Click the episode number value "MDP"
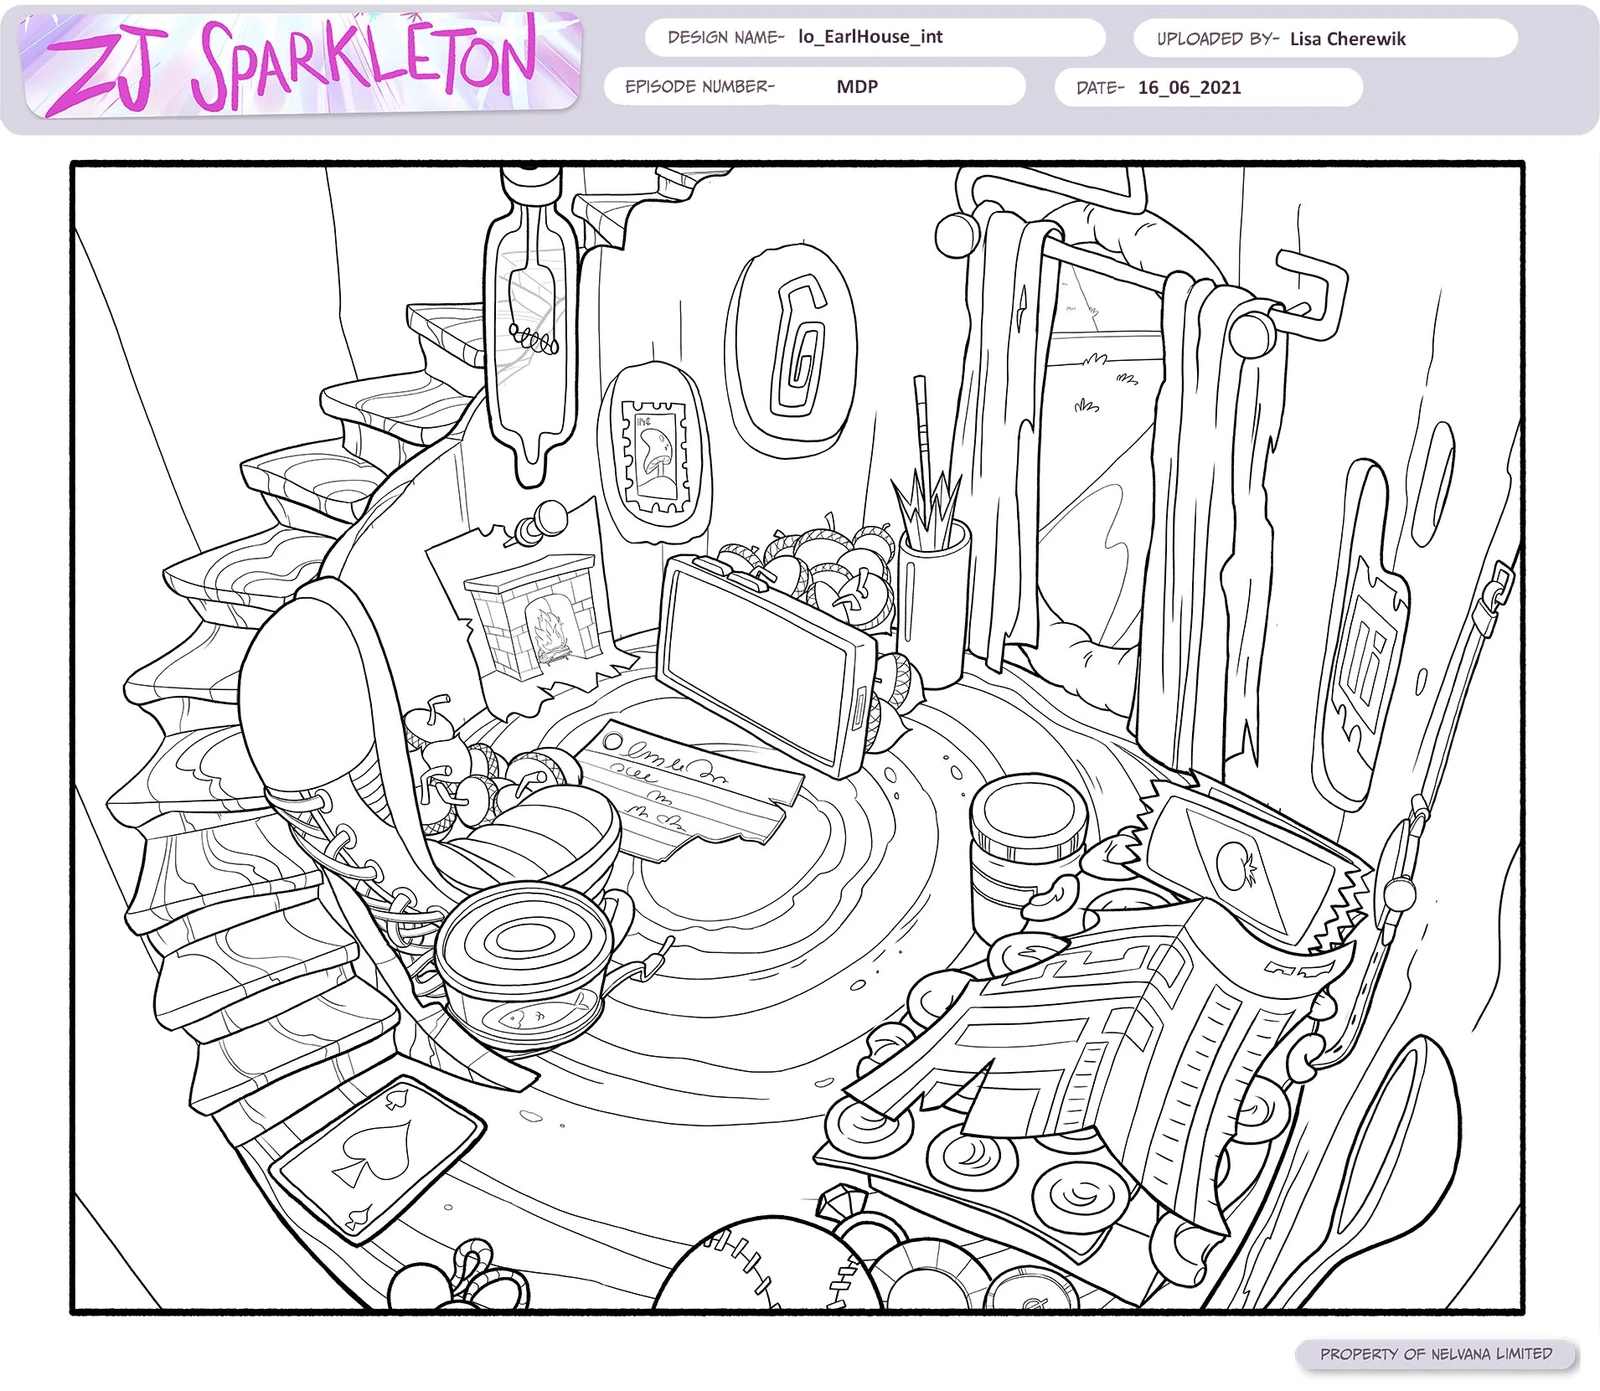 (x=857, y=87)
